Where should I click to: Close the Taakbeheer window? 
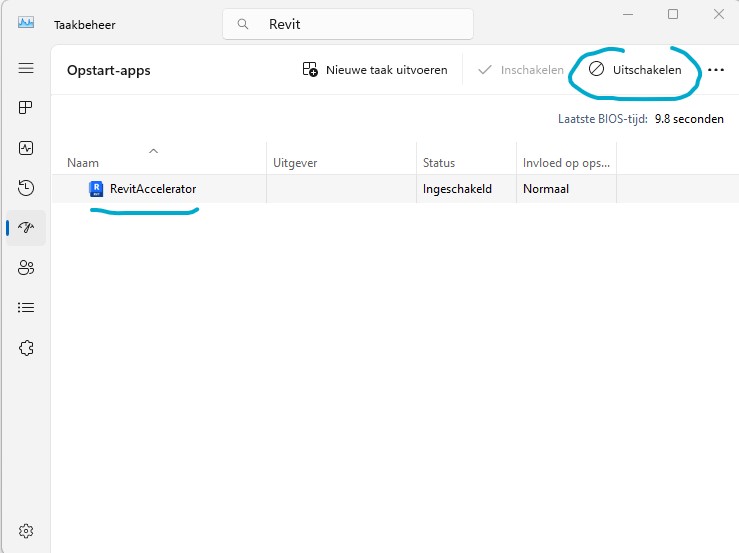[719, 14]
